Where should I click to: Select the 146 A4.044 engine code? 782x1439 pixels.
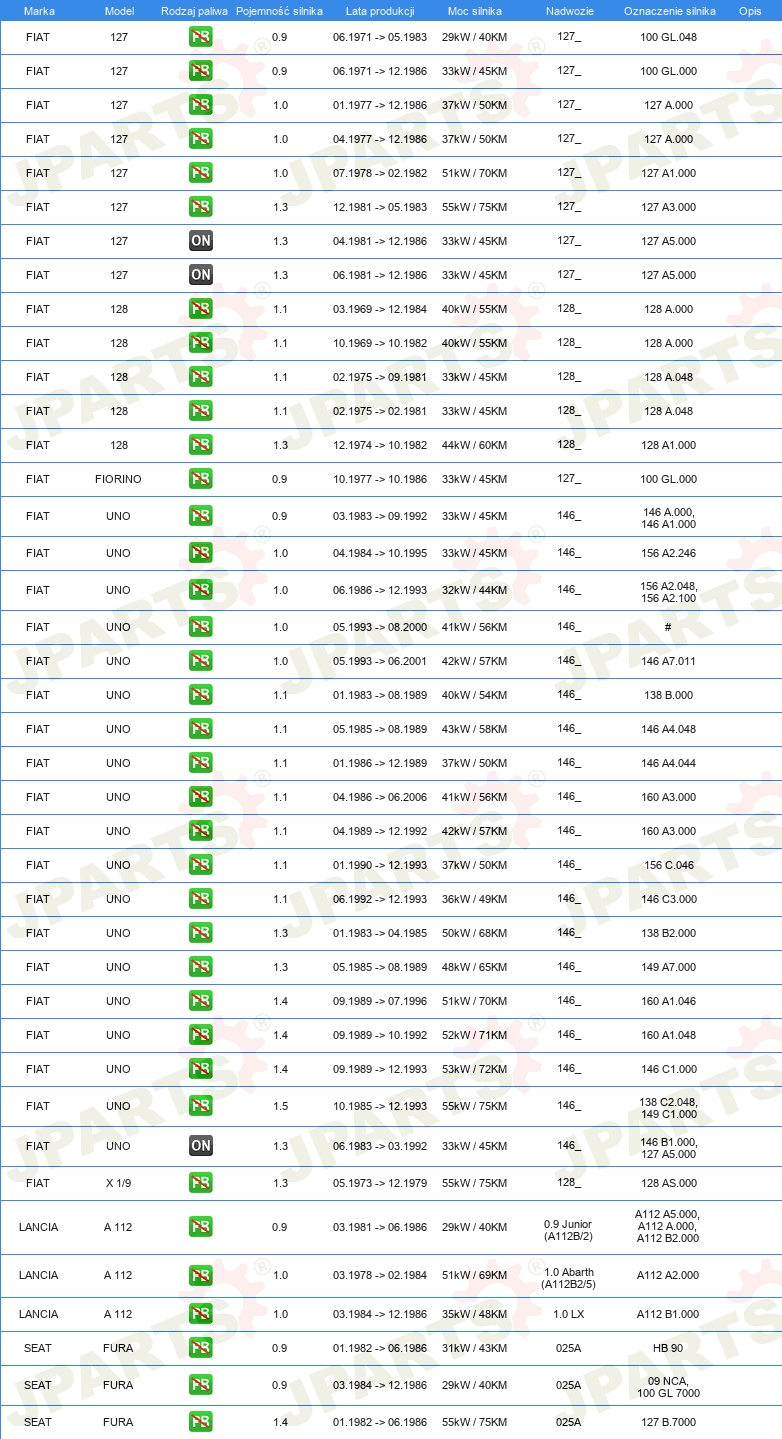click(x=670, y=763)
